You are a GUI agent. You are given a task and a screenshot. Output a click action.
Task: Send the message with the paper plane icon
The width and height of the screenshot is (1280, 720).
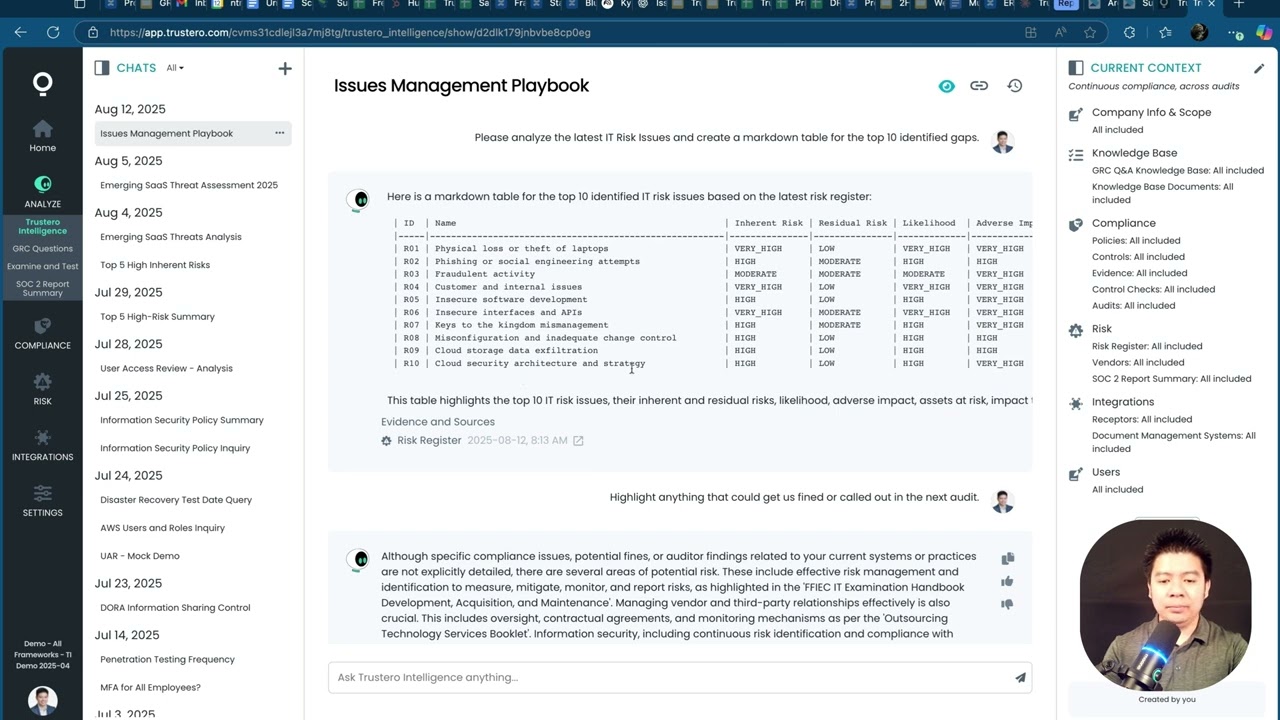pyautogui.click(x=1020, y=678)
